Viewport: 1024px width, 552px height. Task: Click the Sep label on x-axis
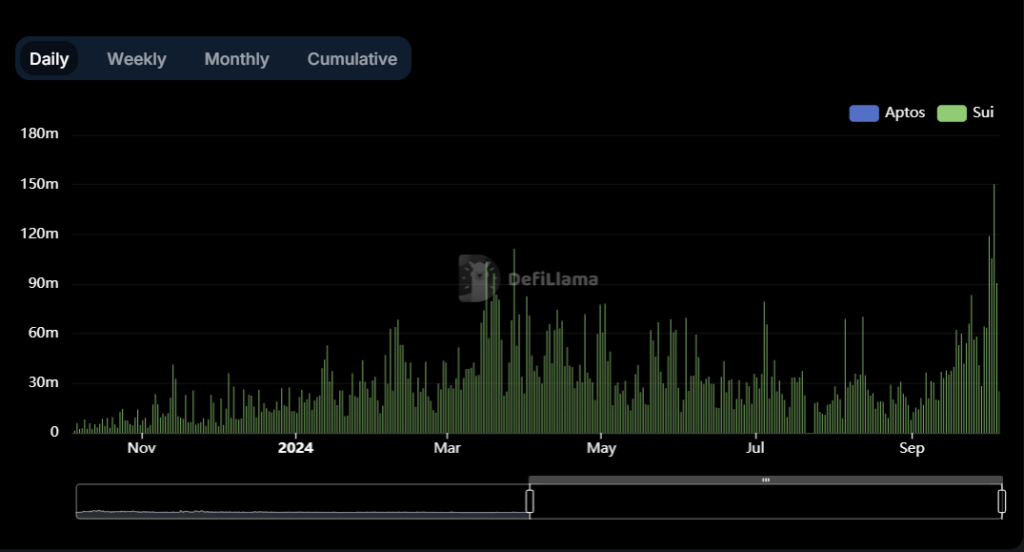[911, 448]
